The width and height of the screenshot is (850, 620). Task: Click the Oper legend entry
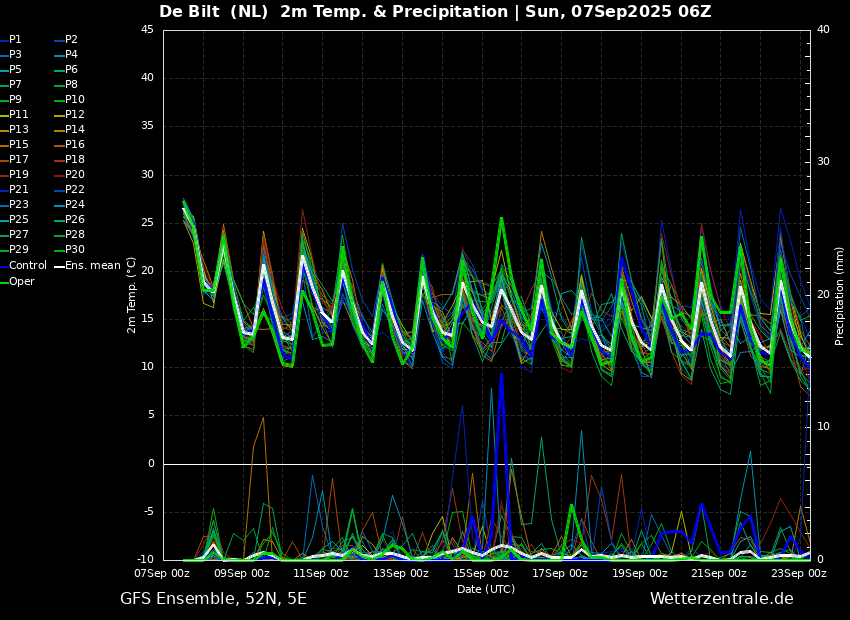[x=17, y=281]
